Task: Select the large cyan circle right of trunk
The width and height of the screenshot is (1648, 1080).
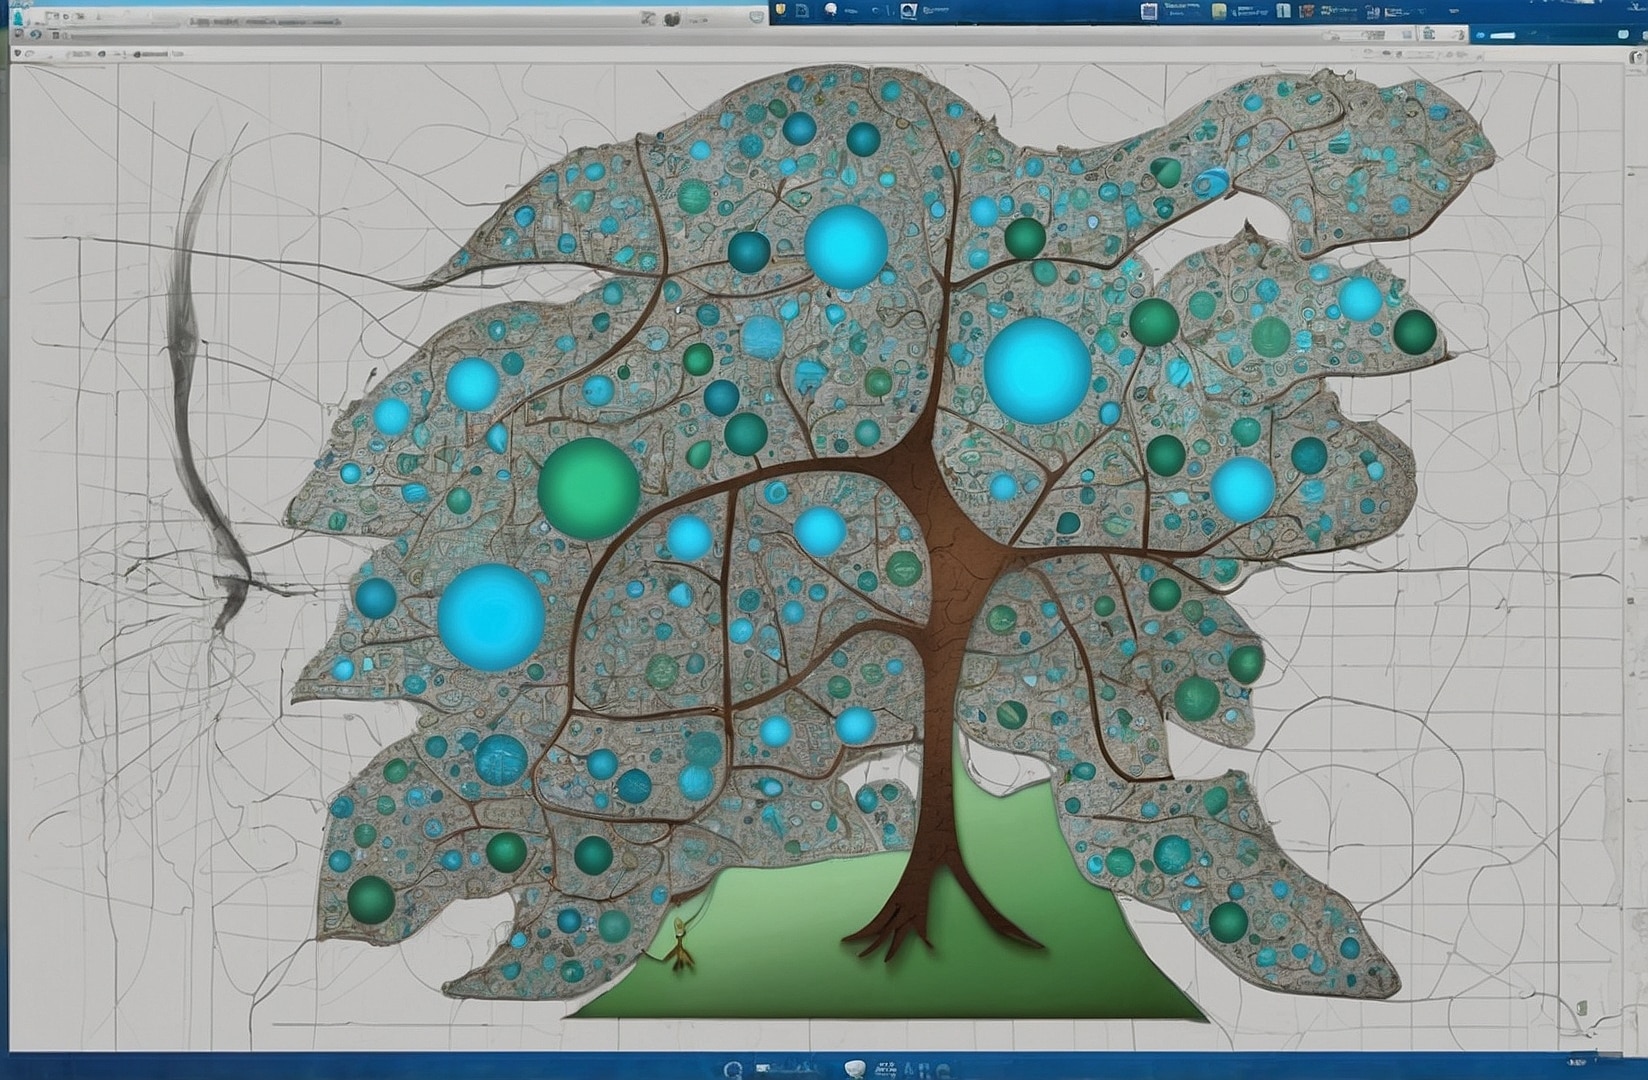Action: coord(1037,368)
